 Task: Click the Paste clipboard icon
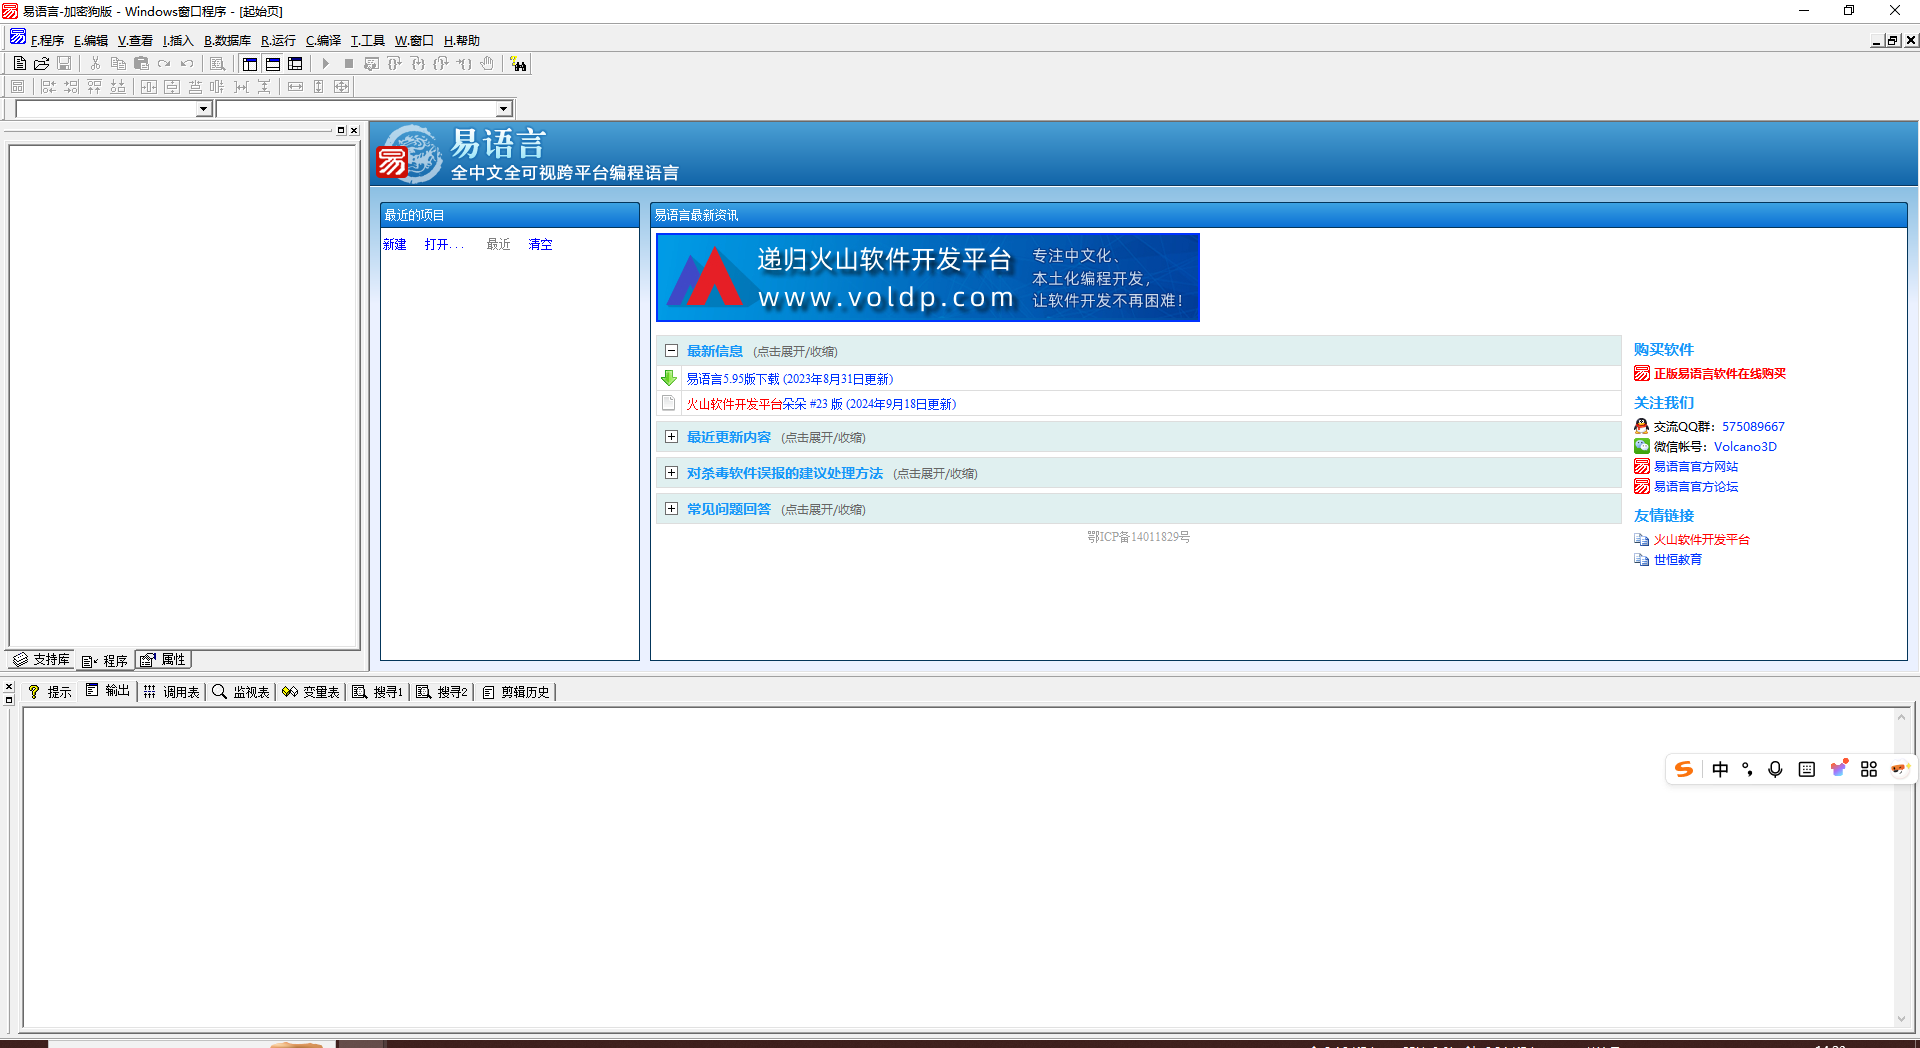141,64
